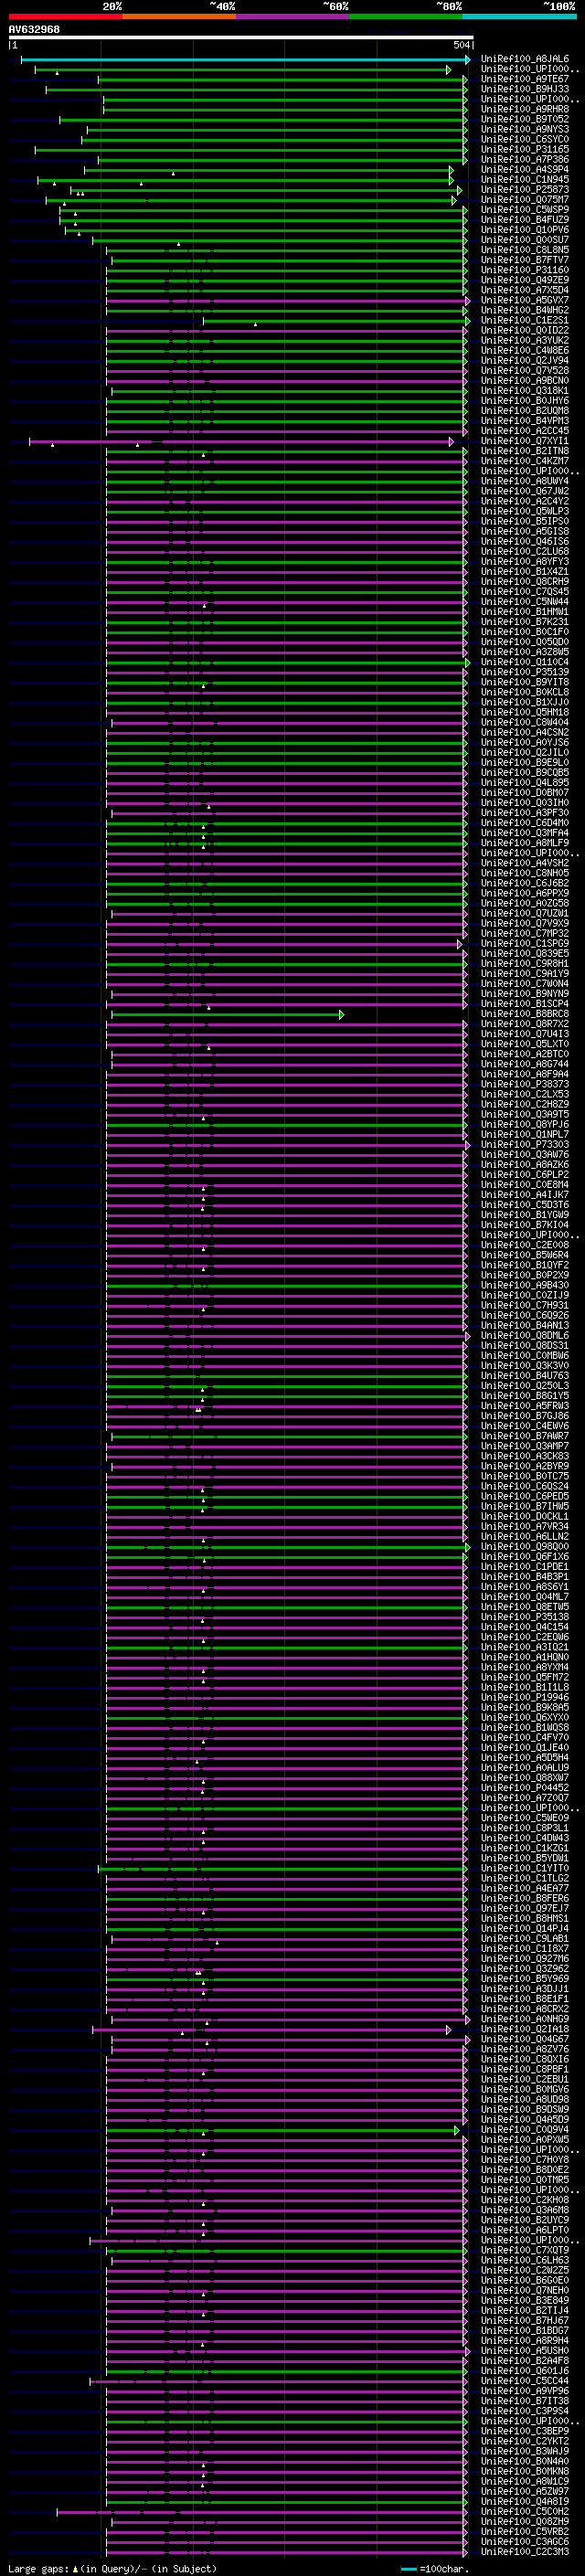Select the truncated green bar for UniRef100_B8BRC8
The height and width of the screenshot is (2576, 585).
coord(227,1014)
